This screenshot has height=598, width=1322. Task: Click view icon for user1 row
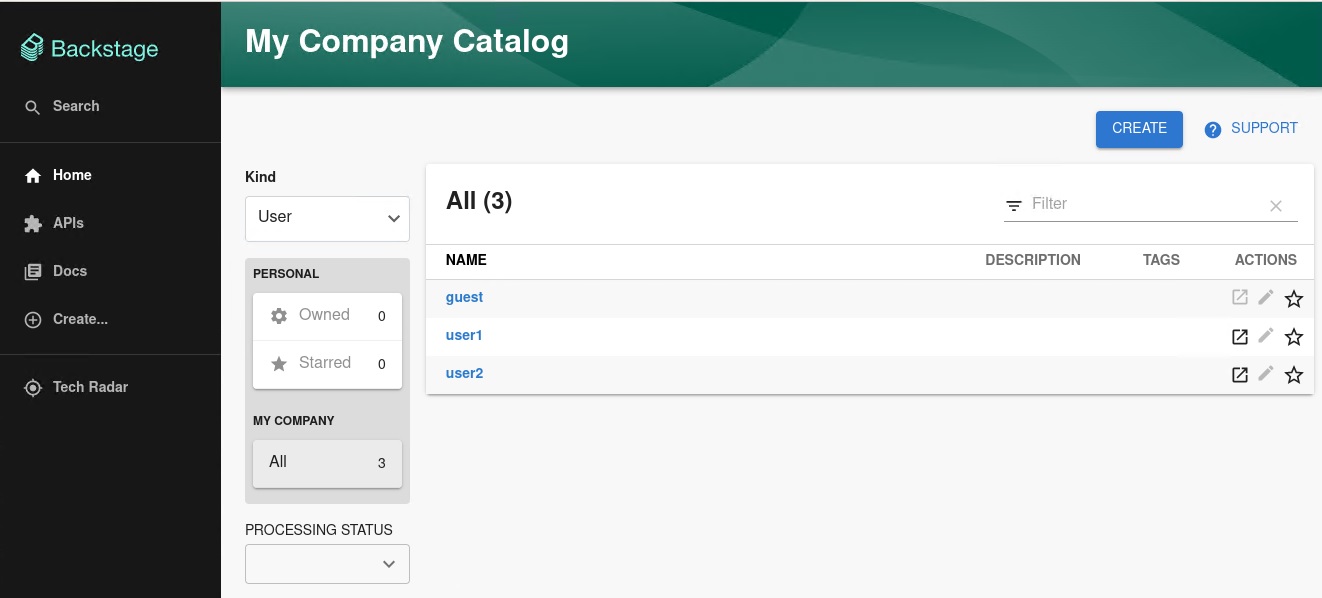click(x=1240, y=336)
